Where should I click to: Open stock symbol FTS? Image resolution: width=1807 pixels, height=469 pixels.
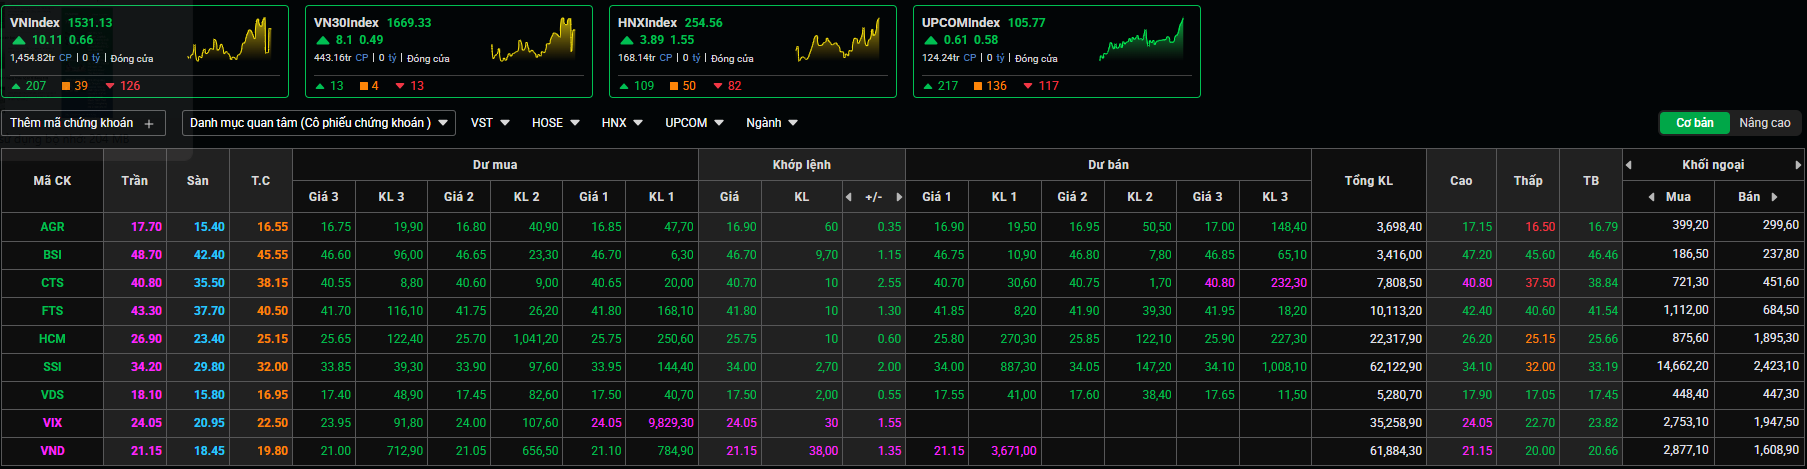click(52, 311)
